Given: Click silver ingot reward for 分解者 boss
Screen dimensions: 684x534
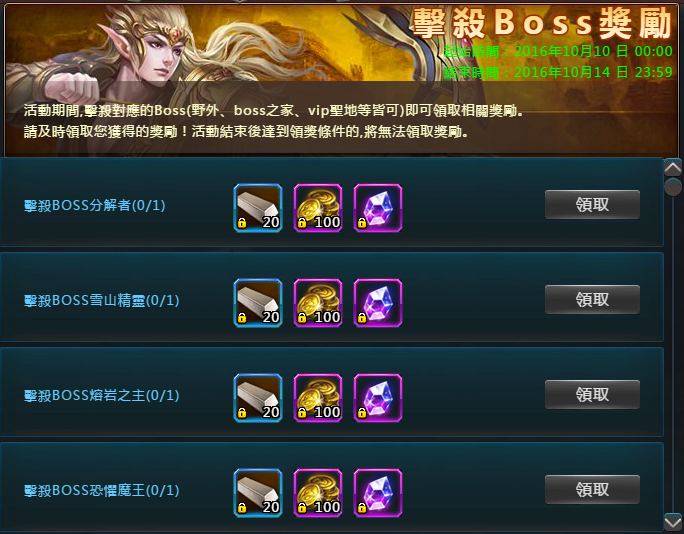Looking at the screenshot, I should coord(258,208).
